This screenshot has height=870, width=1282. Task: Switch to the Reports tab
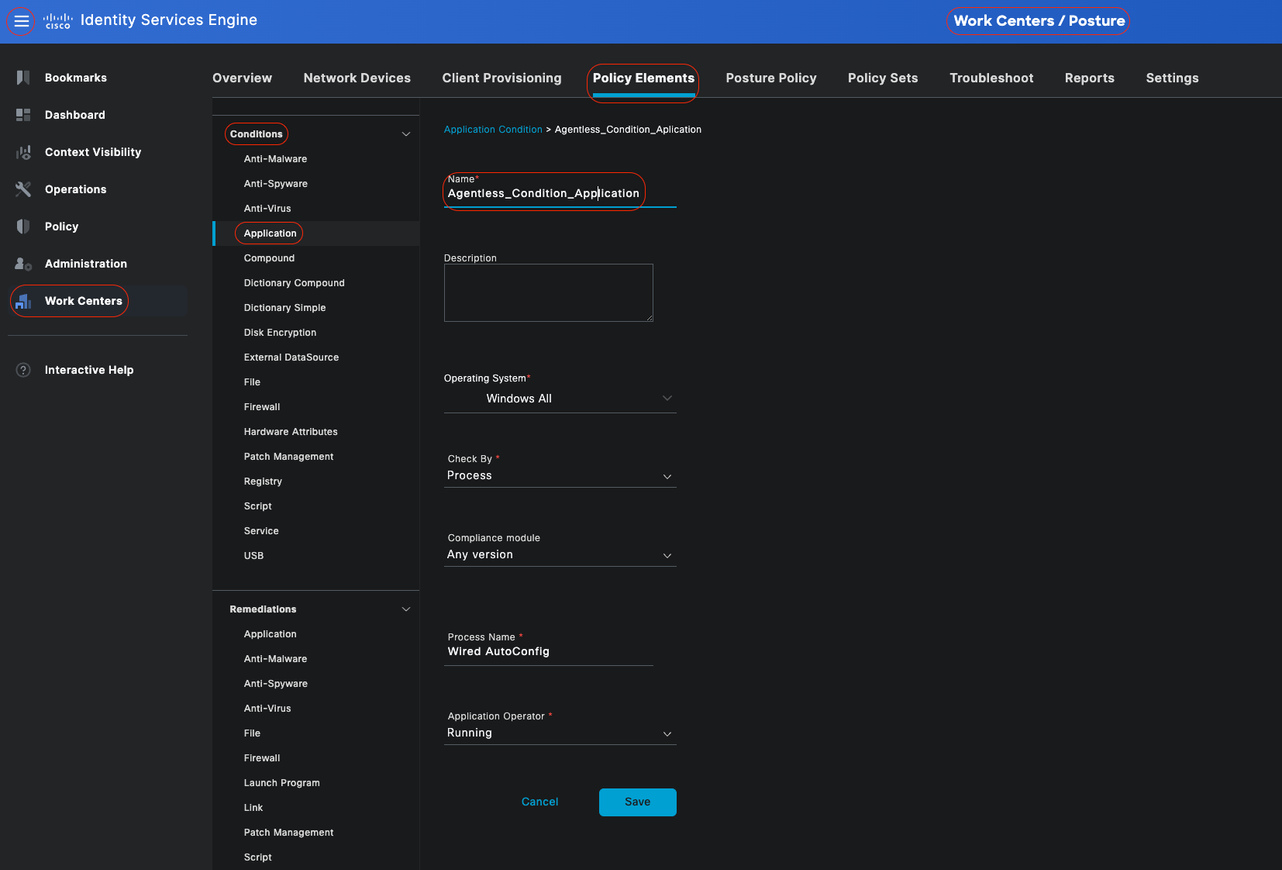click(x=1090, y=78)
